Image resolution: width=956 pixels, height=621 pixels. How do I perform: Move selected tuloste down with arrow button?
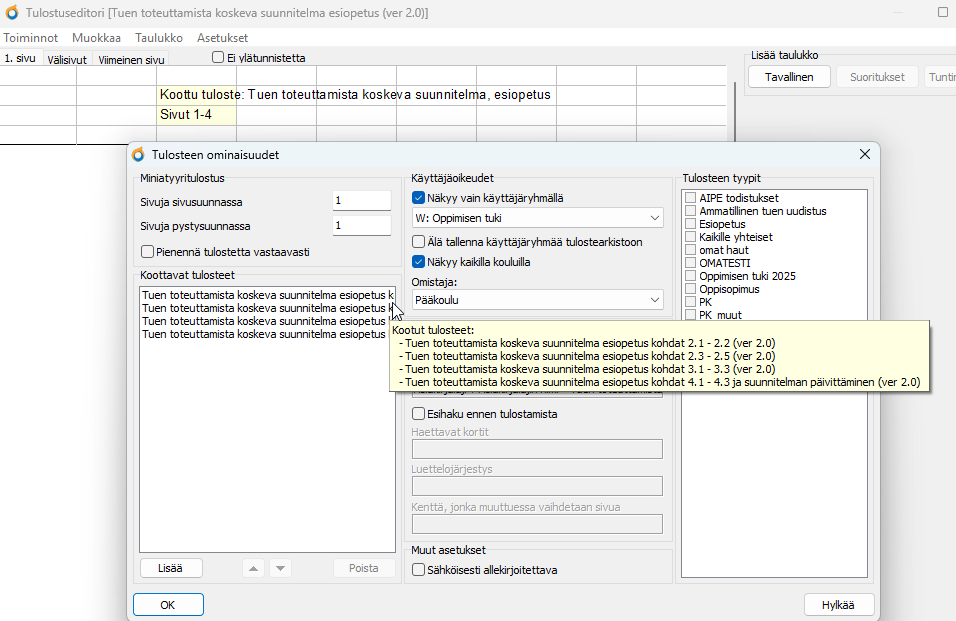[x=280, y=568]
